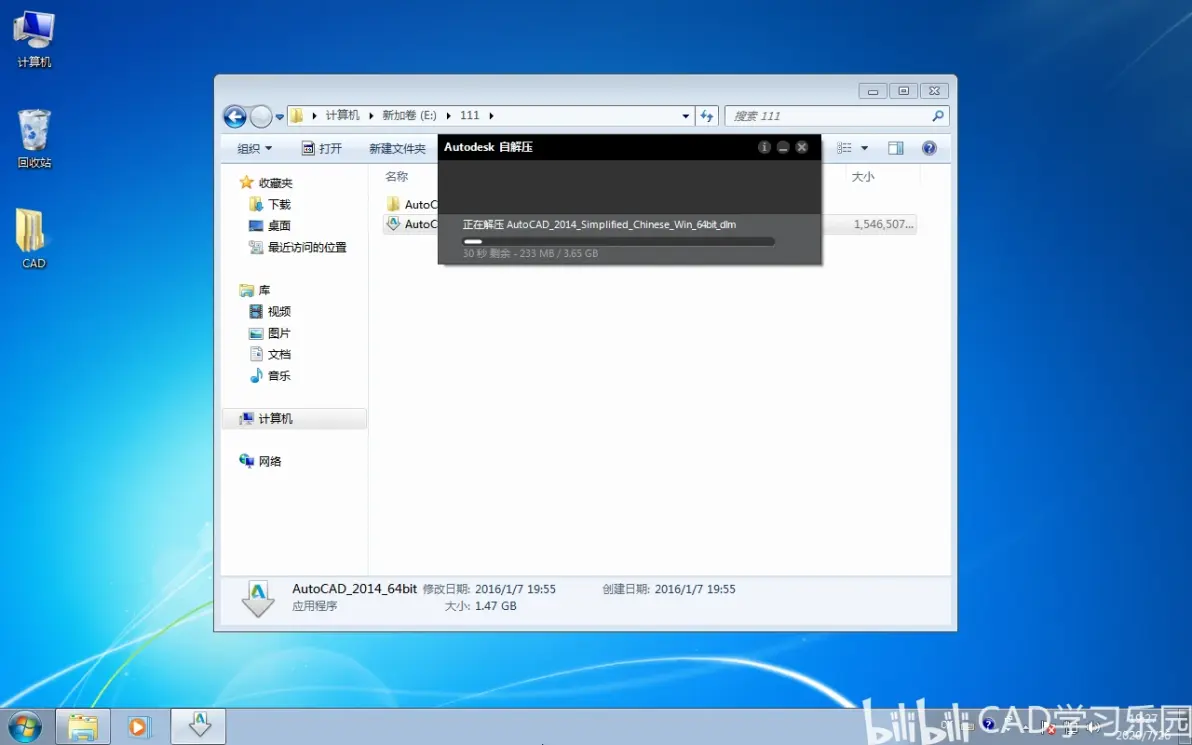The image size is (1192, 745).
Task: Change the view with the view icon
Action: 844,147
